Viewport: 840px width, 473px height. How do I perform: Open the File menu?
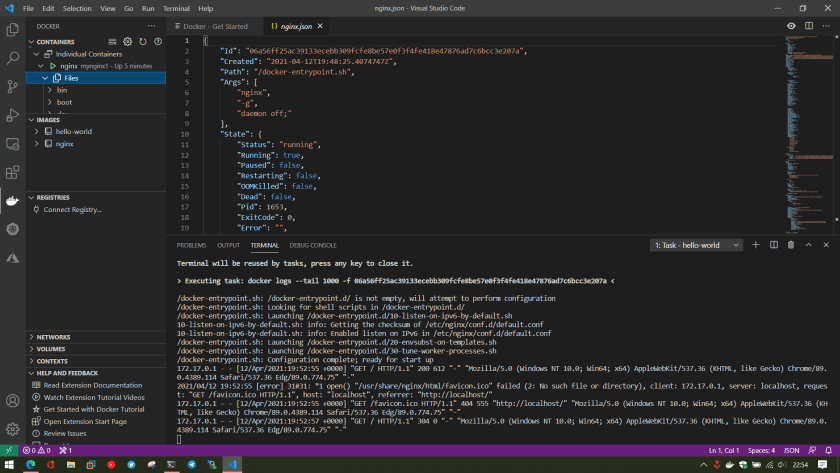pos(28,9)
